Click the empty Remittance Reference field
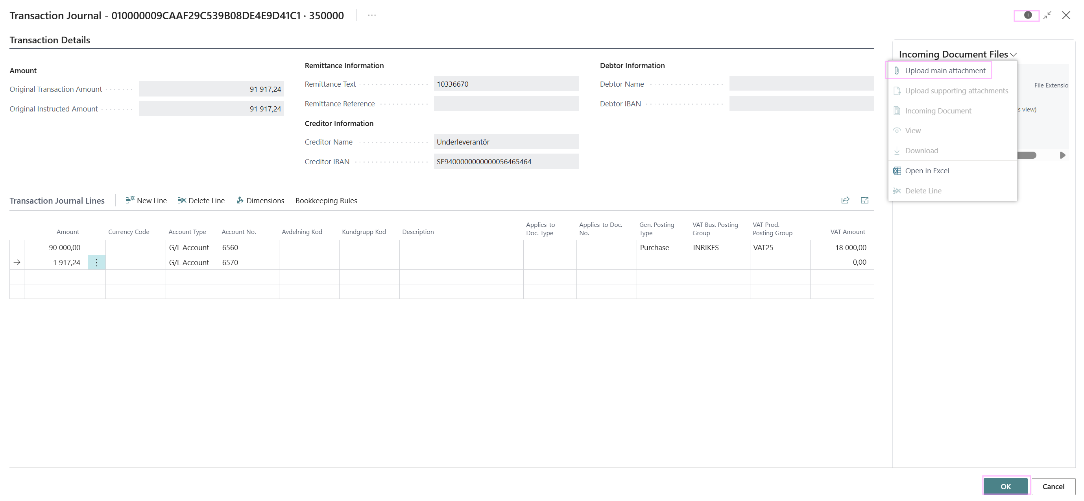Screen dimensions: 1084x501 [506, 104]
